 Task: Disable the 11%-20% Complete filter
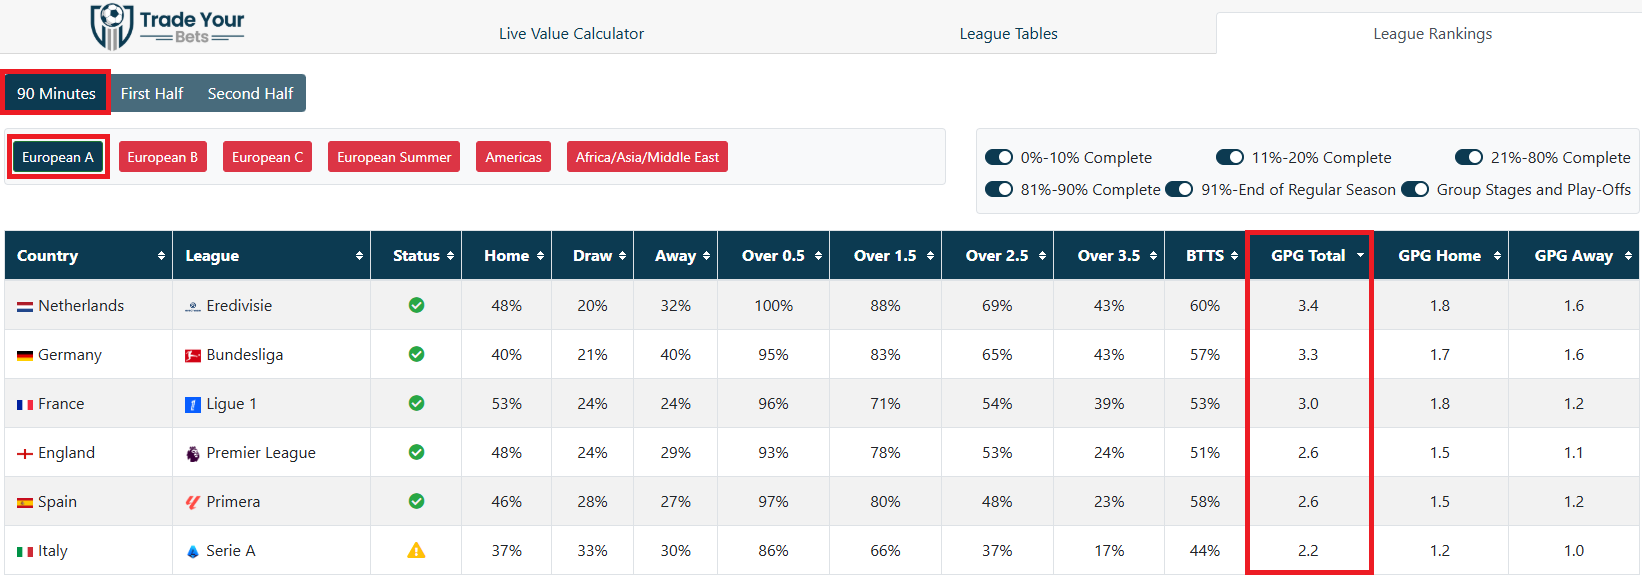1229,157
